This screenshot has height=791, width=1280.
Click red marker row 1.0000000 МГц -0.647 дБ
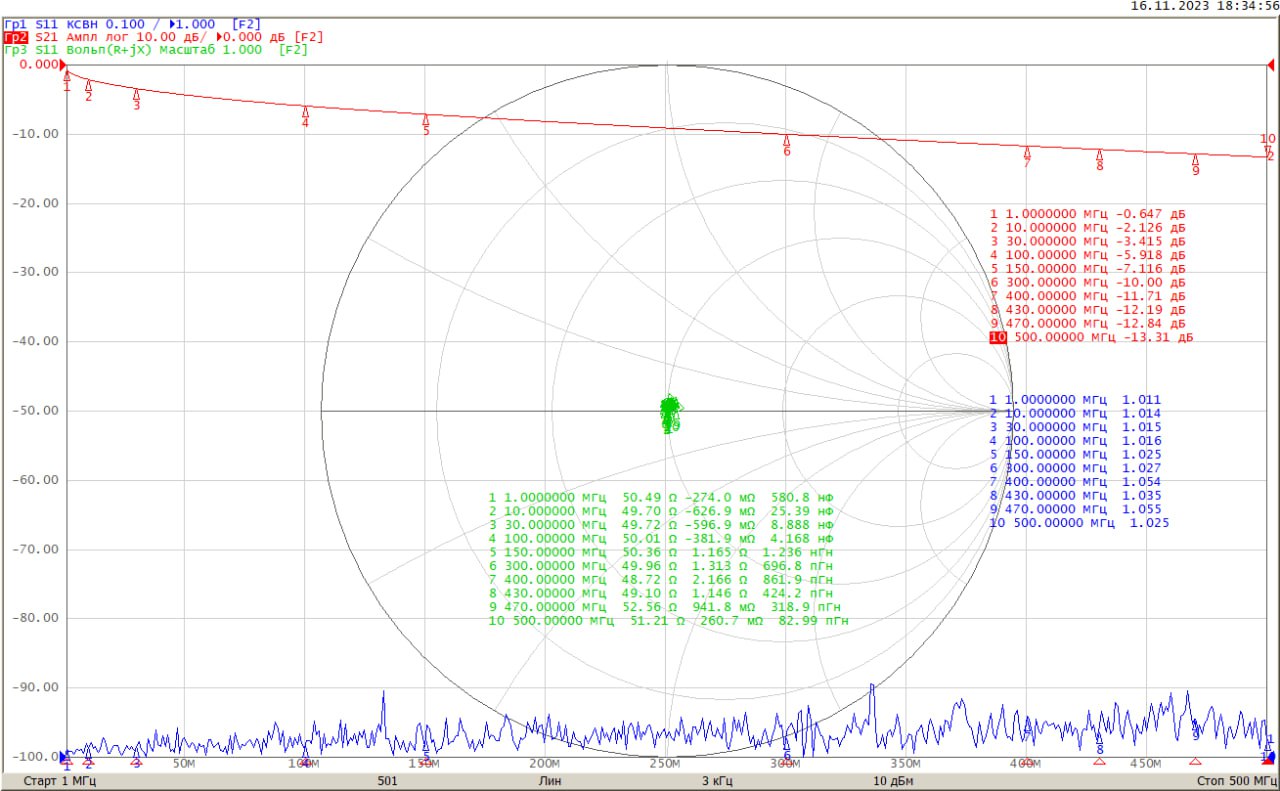click(x=1088, y=214)
